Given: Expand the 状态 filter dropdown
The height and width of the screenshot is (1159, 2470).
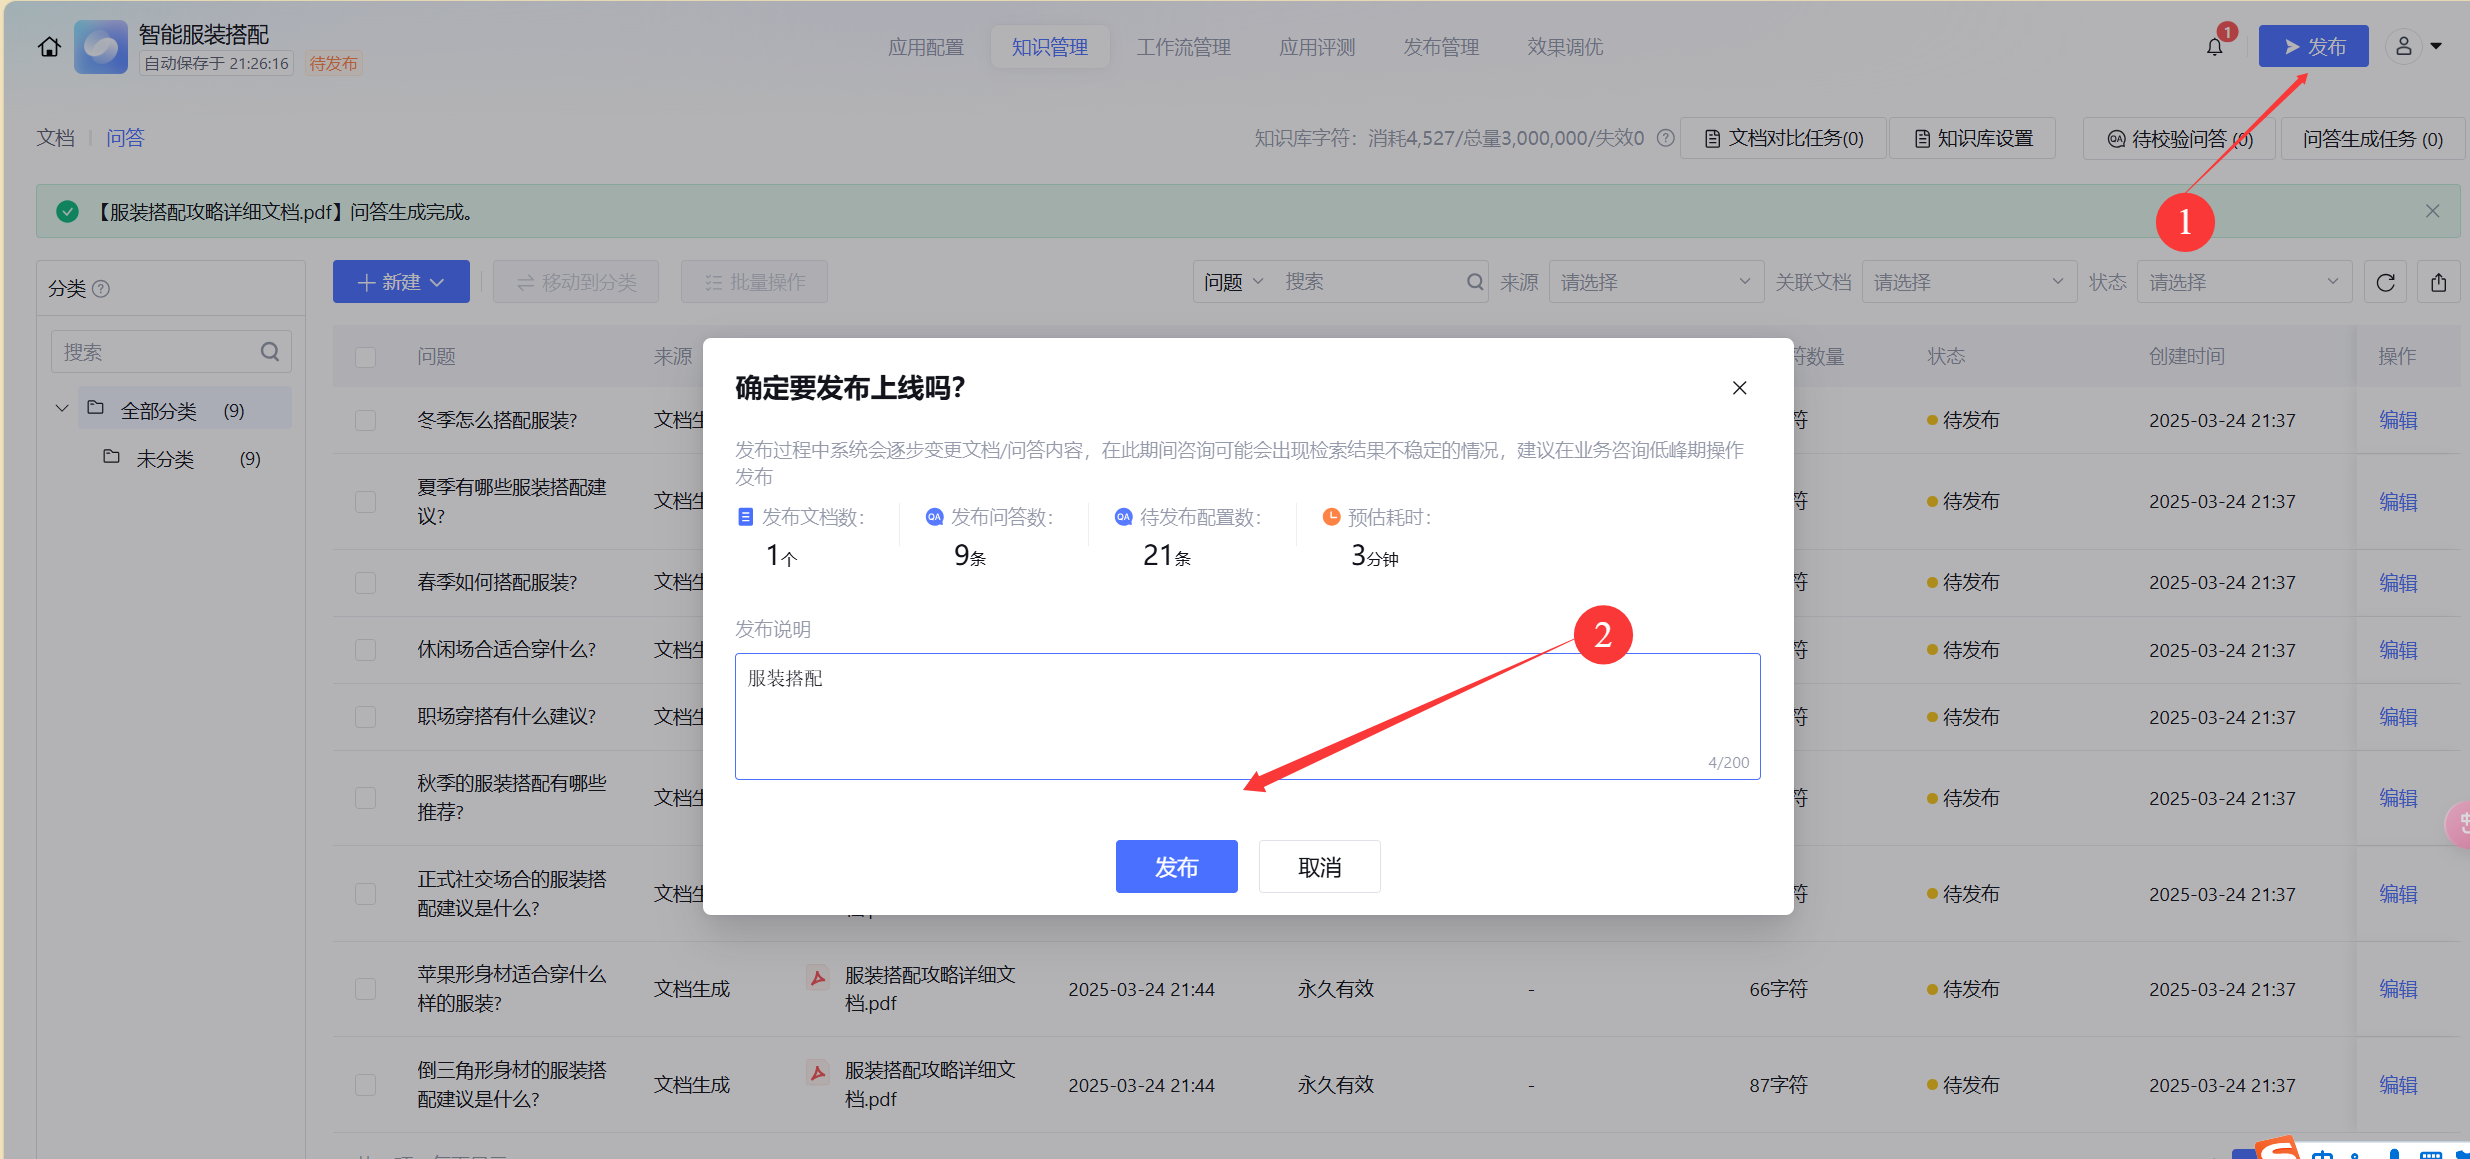Looking at the screenshot, I should pyautogui.click(x=2242, y=283).
